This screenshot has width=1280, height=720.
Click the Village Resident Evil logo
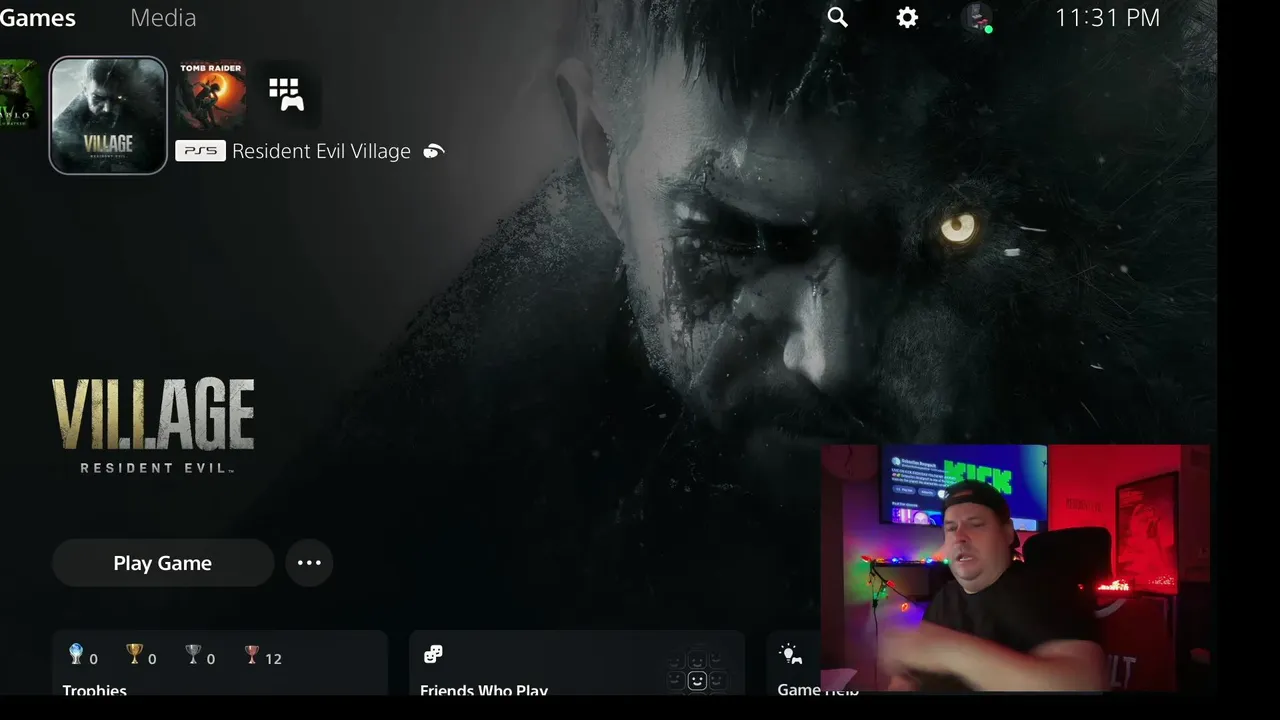tap(153, 426)
